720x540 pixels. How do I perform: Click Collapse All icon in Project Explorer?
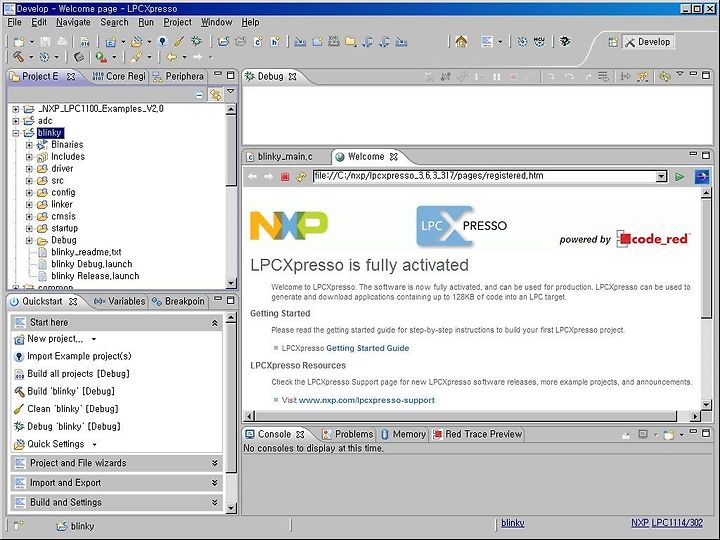199,95
